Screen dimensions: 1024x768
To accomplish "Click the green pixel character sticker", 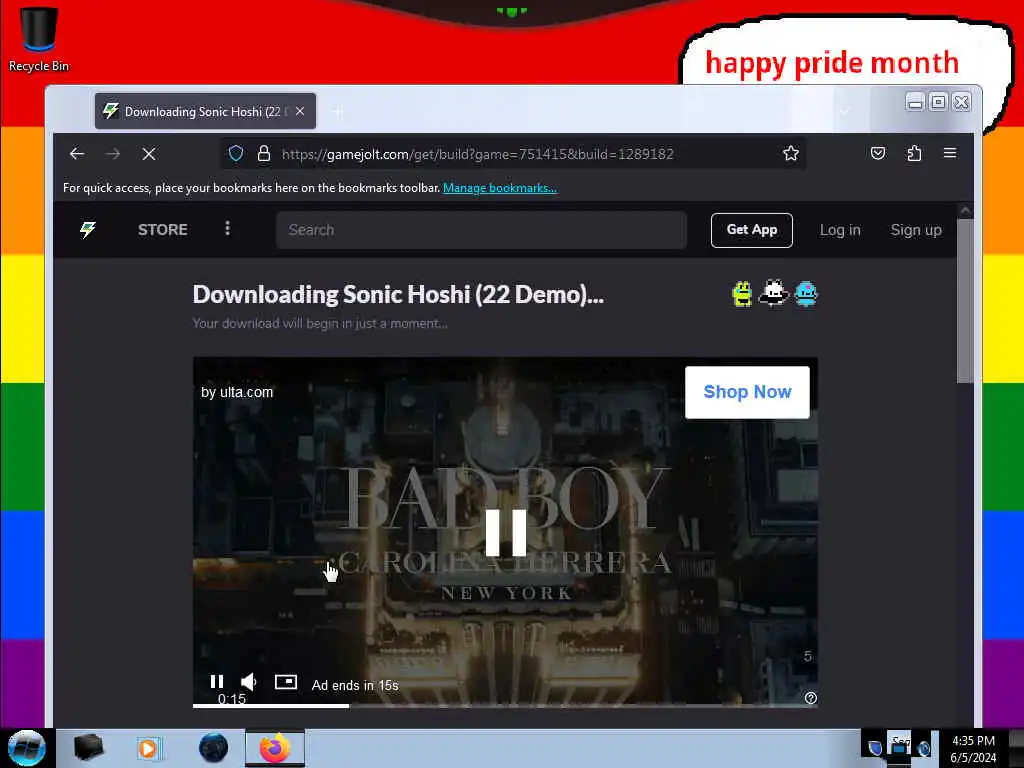I will 743,294.
